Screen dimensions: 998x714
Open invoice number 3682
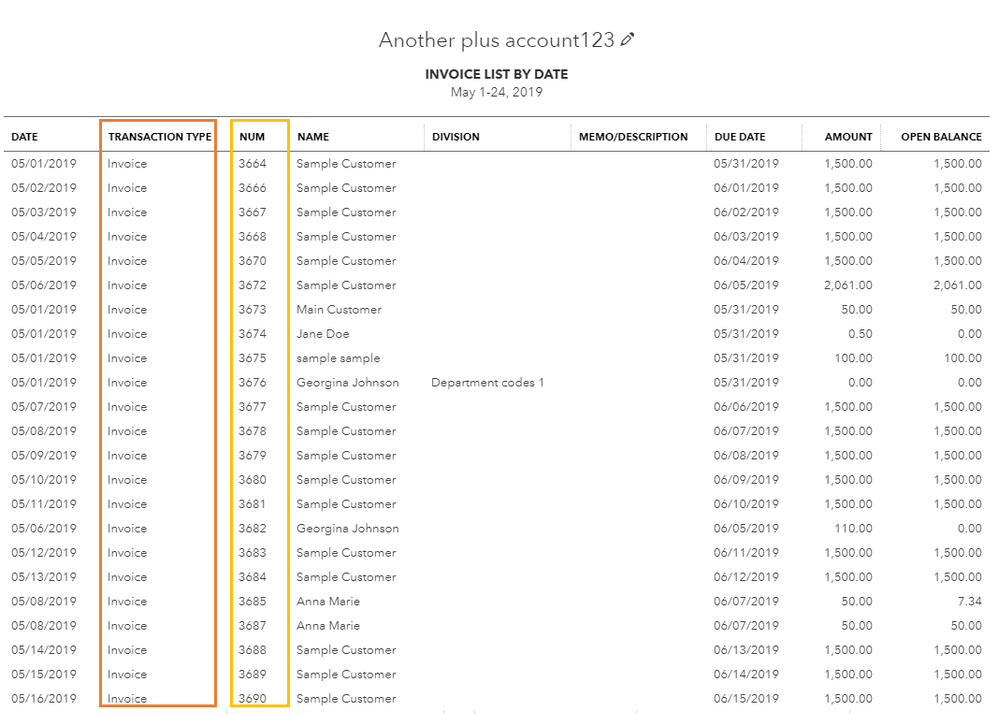(252, 529)
